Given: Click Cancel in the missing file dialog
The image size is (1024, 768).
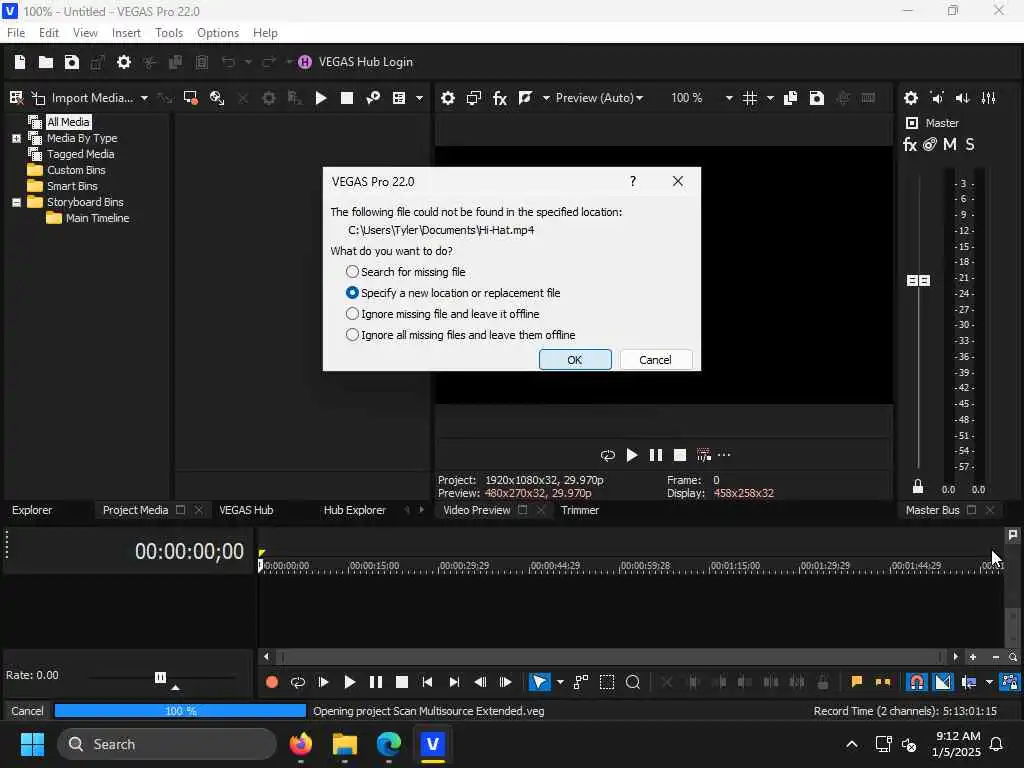Looking at the screenshot, I should tap(655, 360).
